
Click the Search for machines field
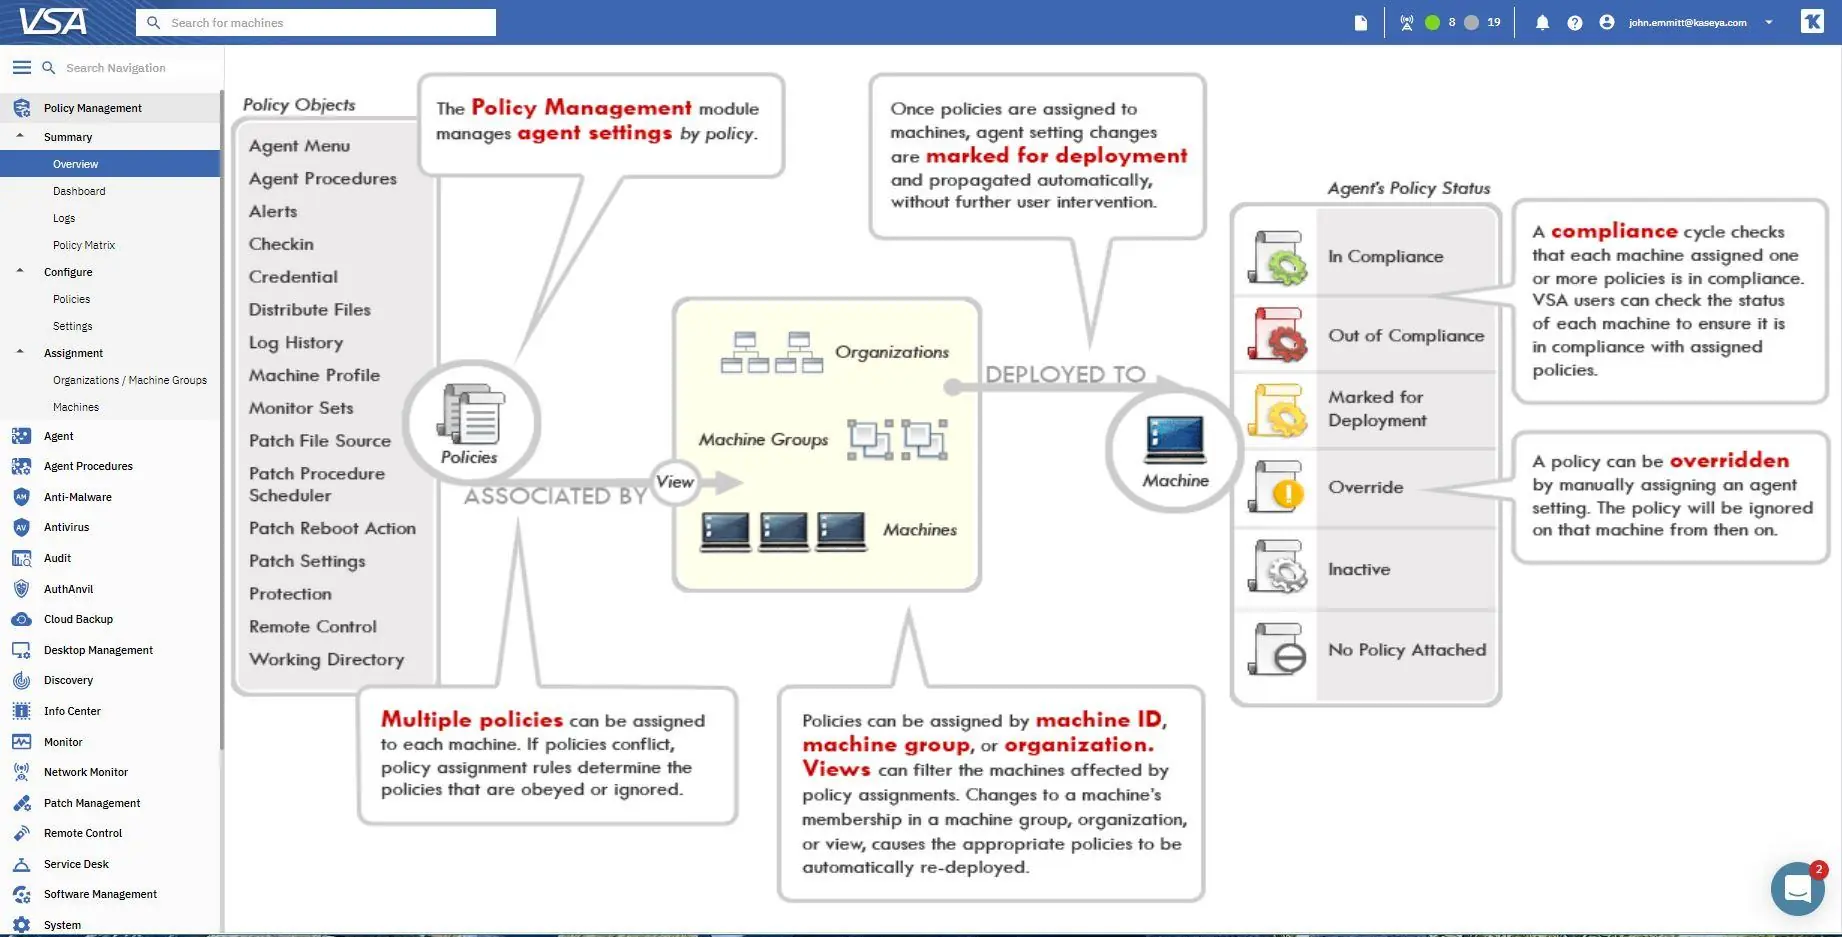coord(316,22)
